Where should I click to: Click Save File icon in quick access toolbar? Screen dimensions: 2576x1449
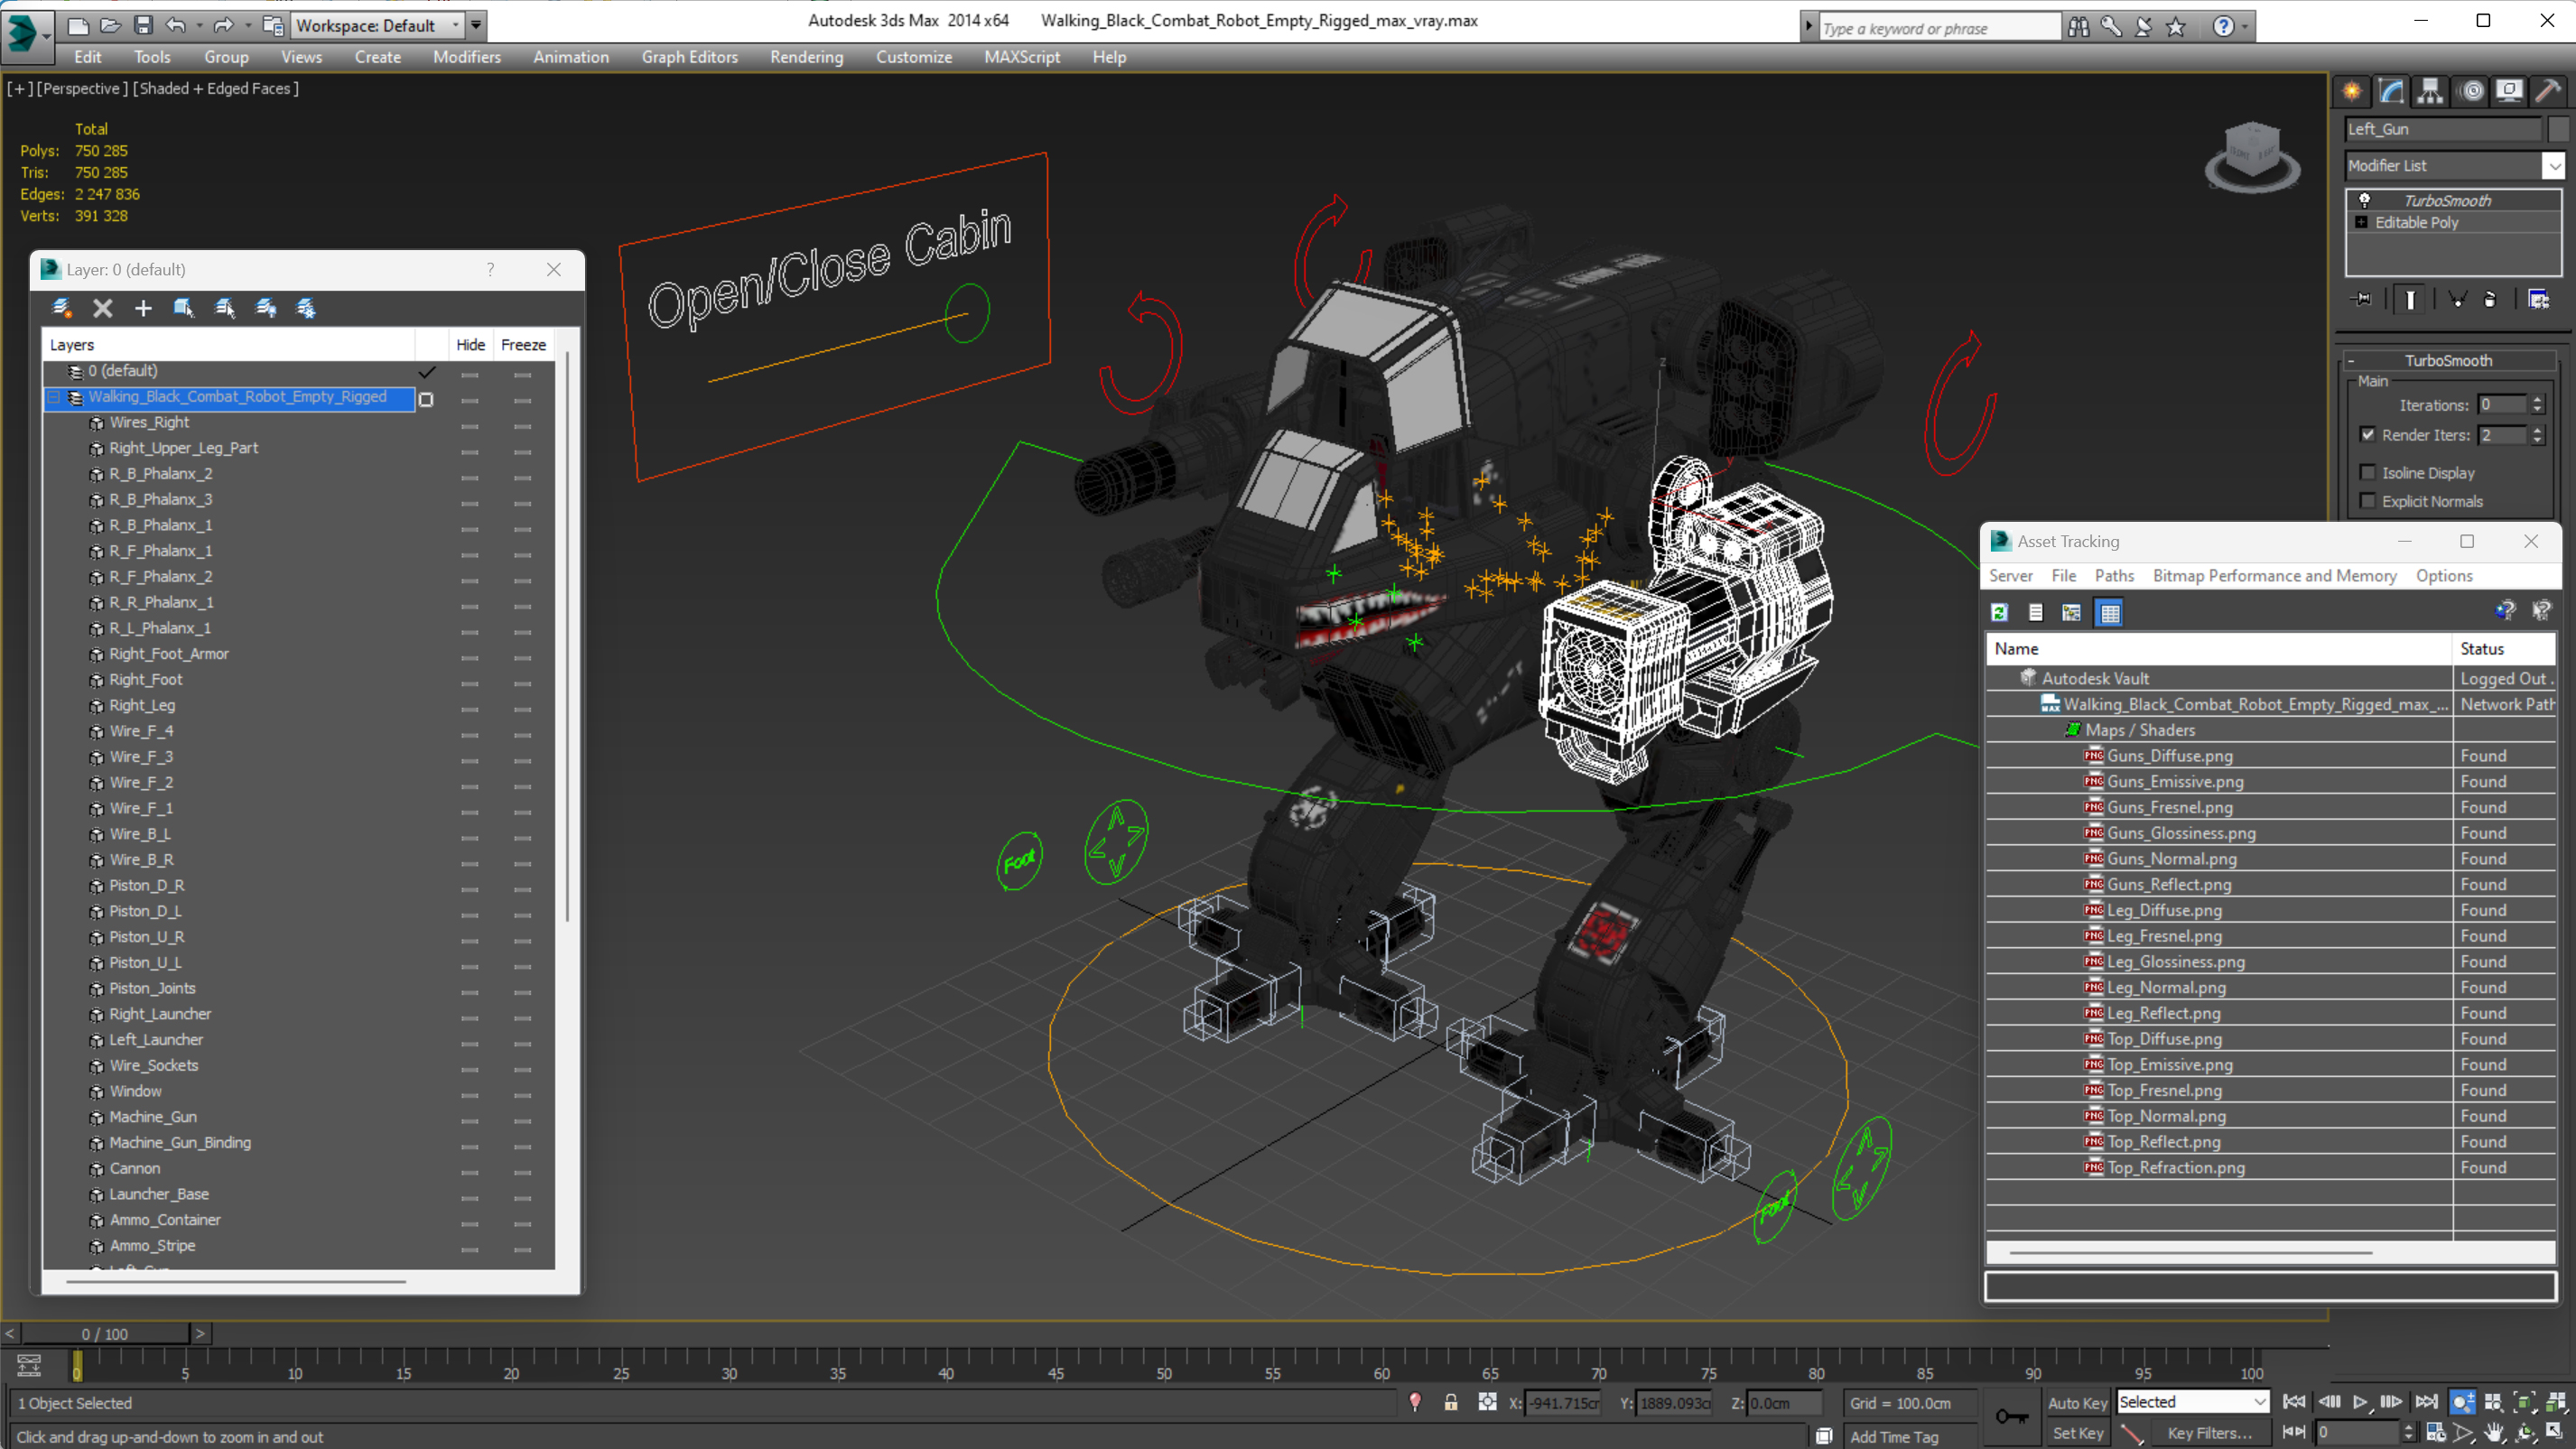click(143, 25)
